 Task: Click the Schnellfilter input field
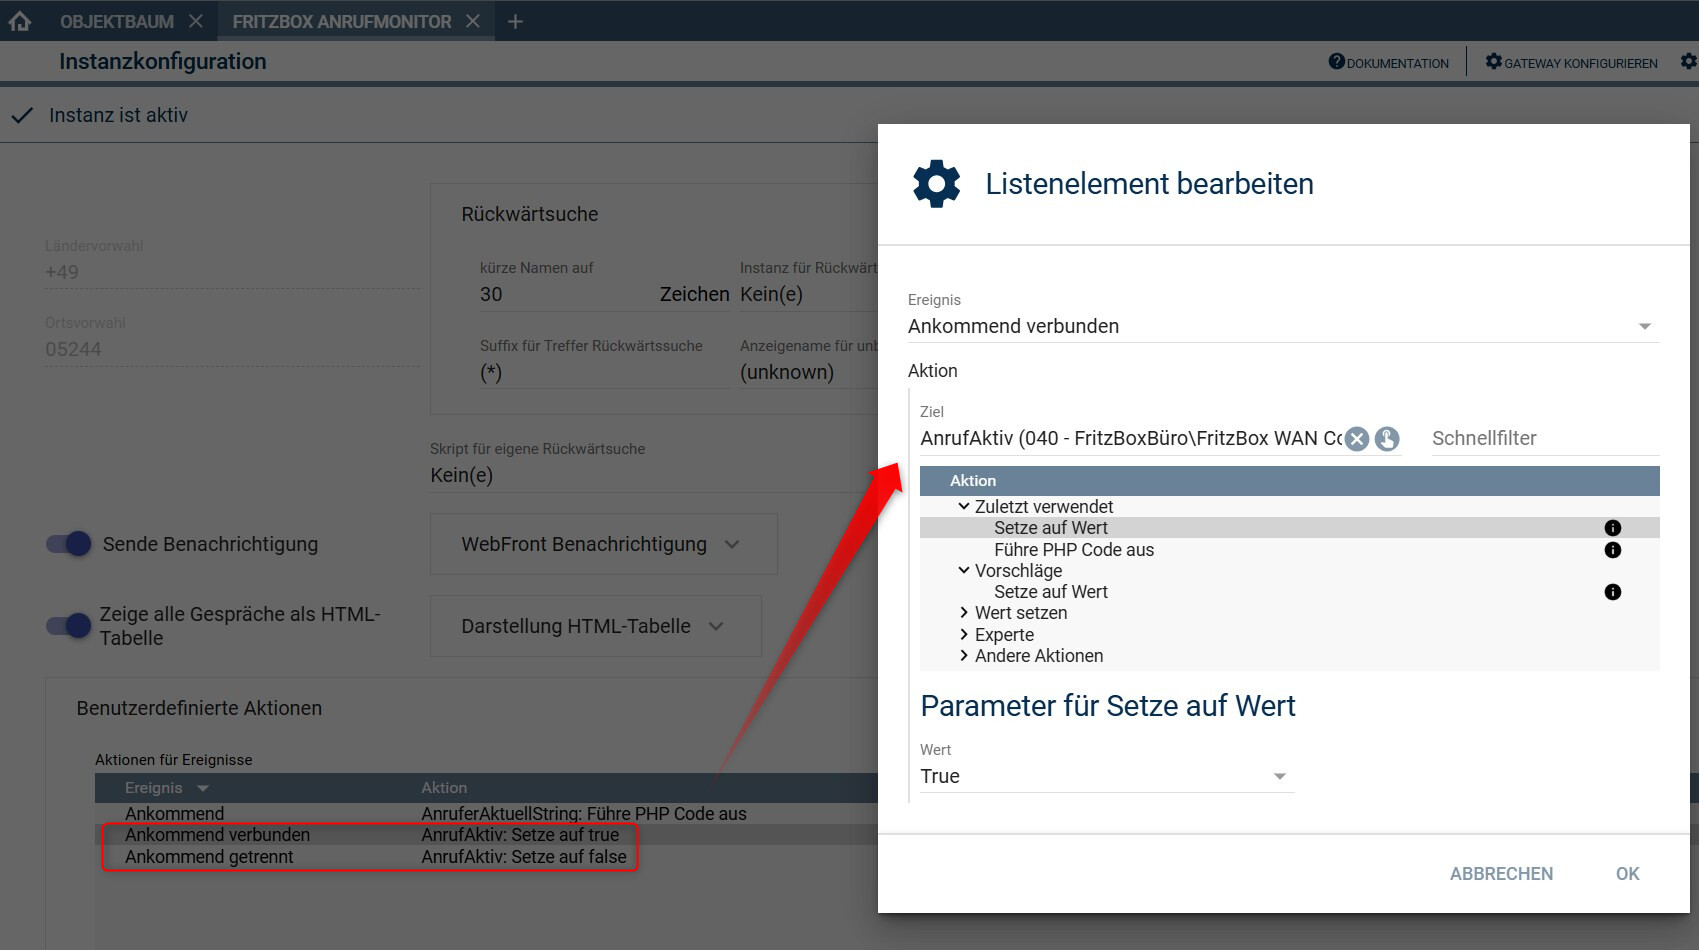point(1544,439)
